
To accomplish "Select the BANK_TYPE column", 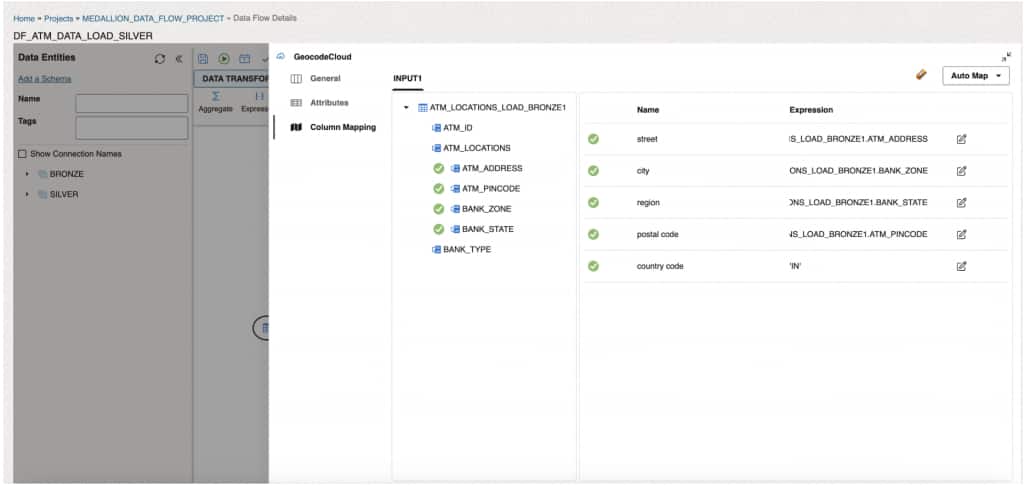I will (x=466, y=249).
